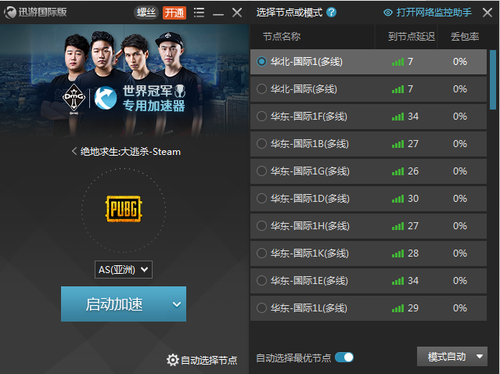The image size is (500, 374).
Task: Click signal bars icon of 华东-国际1E(多线)
Action: click(x=398, y=280)
